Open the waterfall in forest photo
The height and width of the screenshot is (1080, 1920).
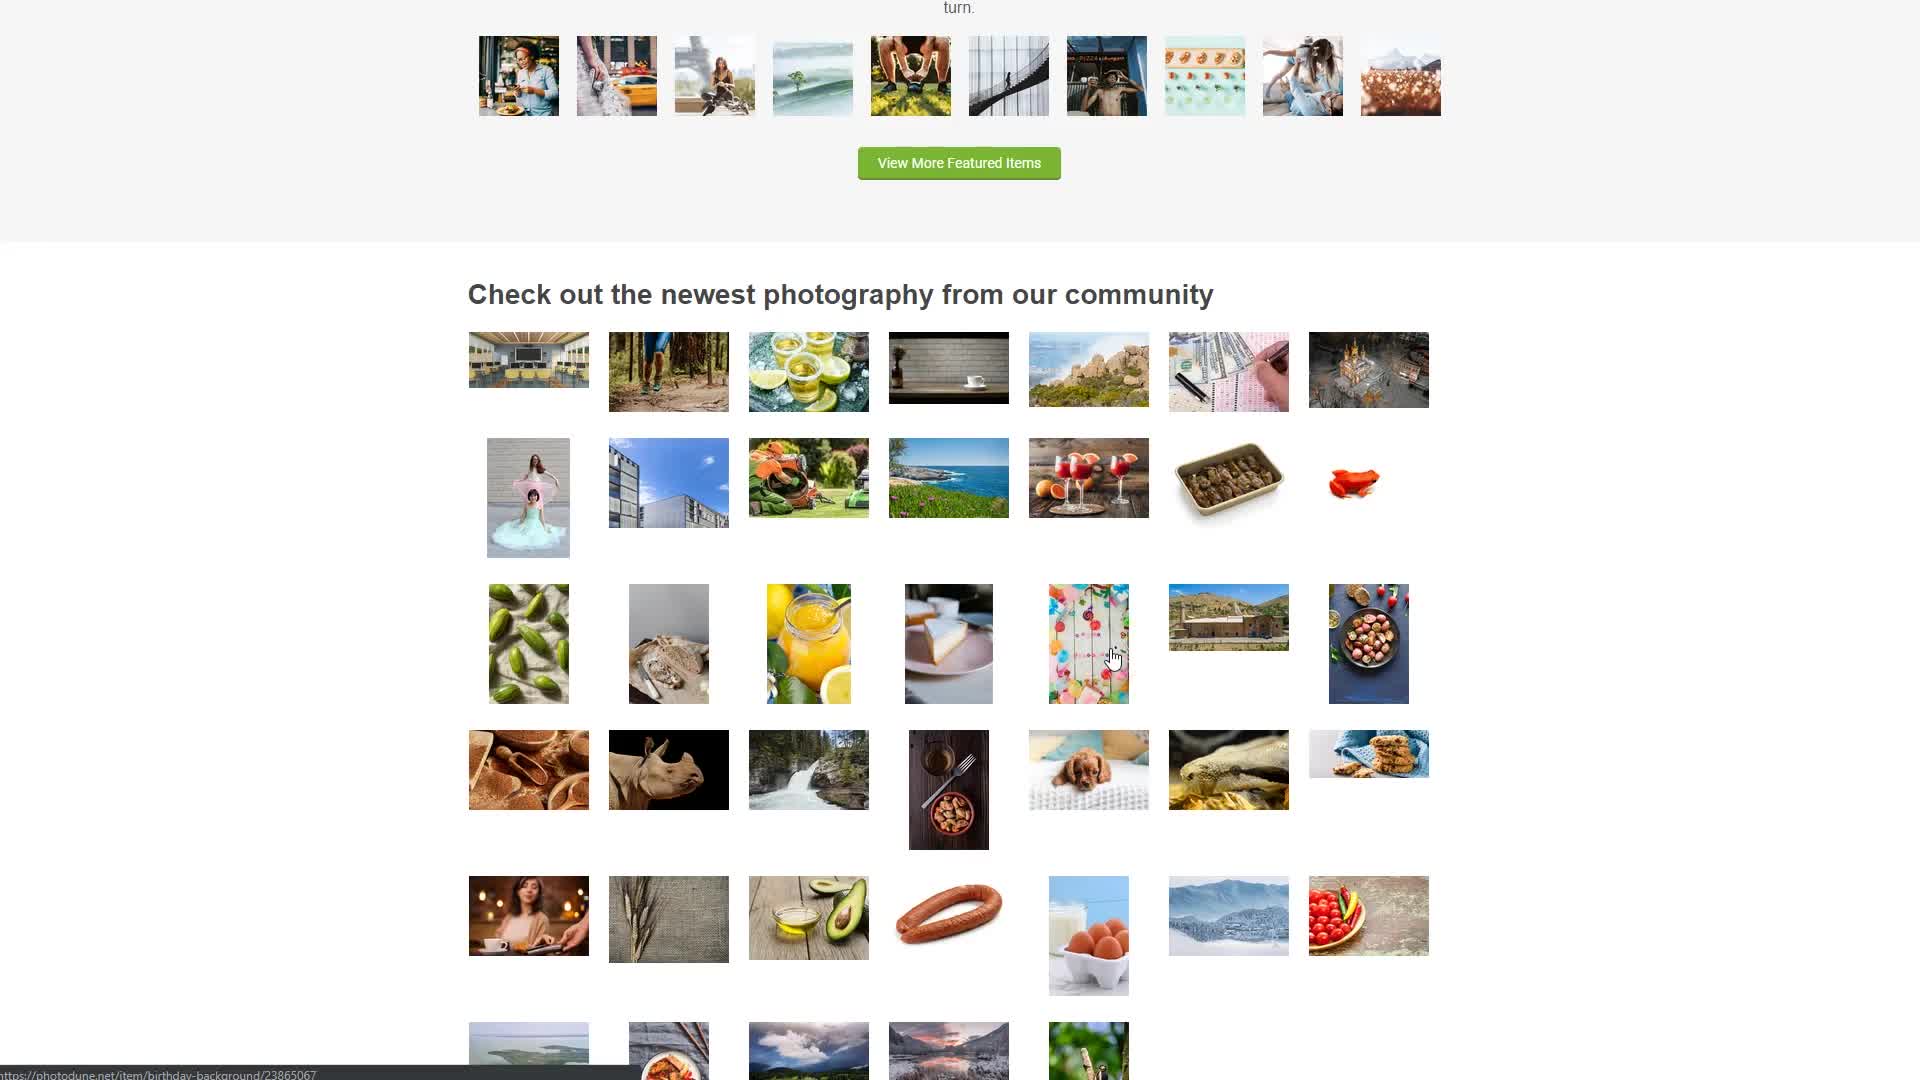pos(809,770)
